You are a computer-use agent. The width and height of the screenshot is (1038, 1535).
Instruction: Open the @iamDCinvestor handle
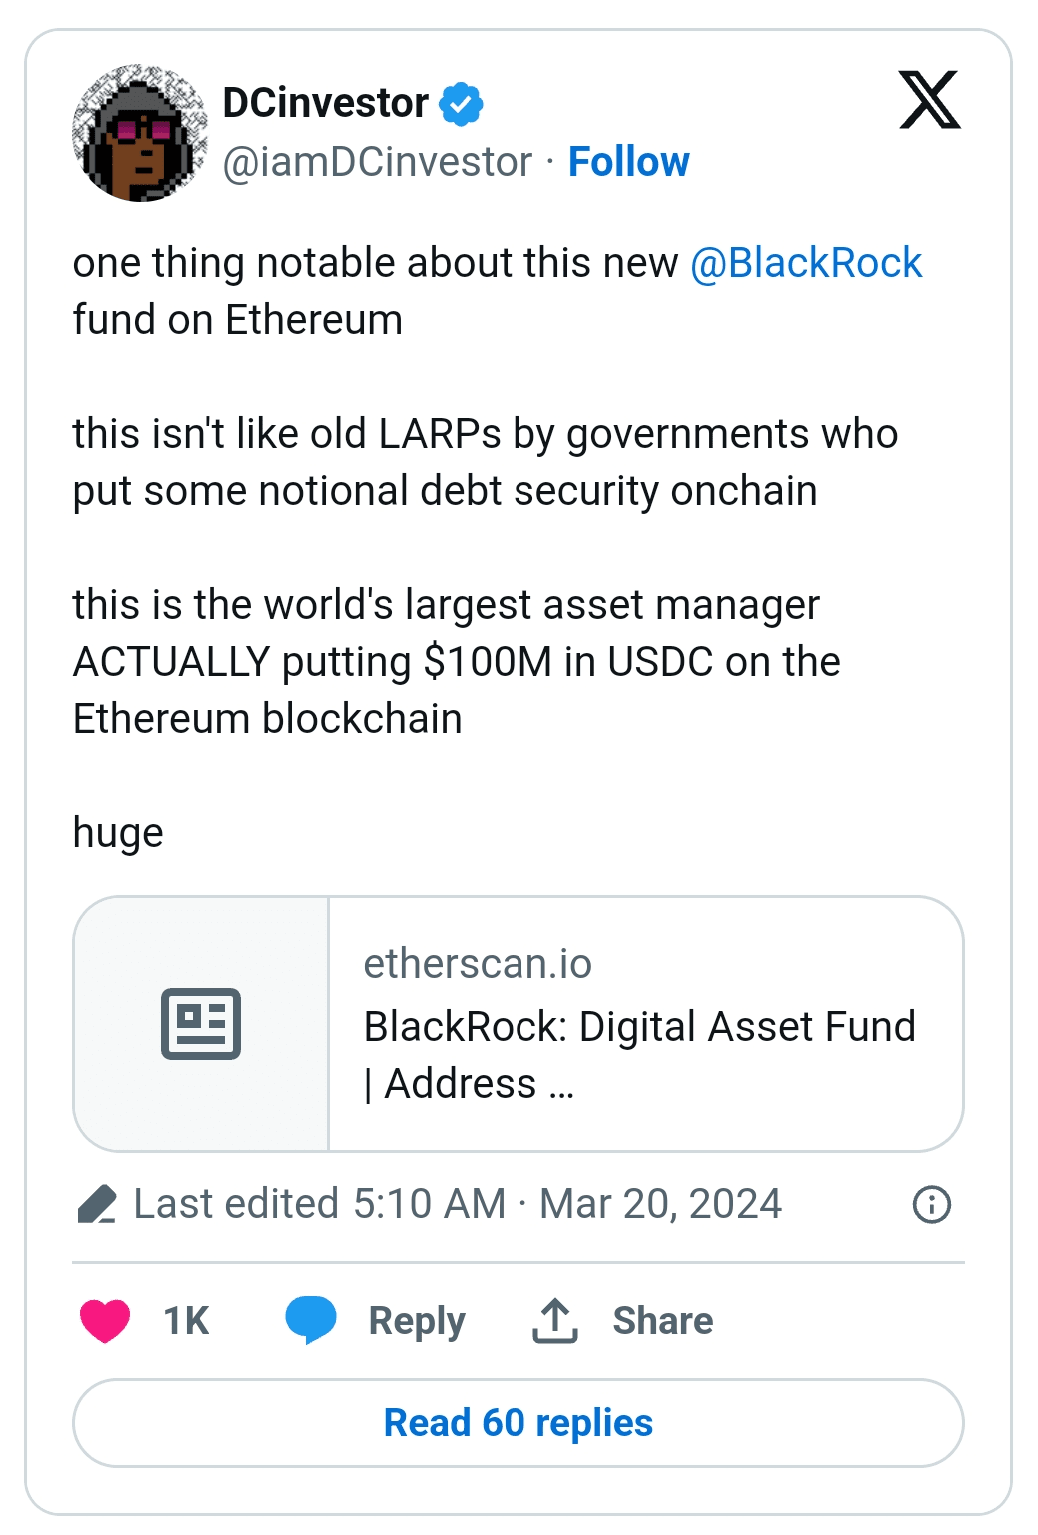coord(377,162)
